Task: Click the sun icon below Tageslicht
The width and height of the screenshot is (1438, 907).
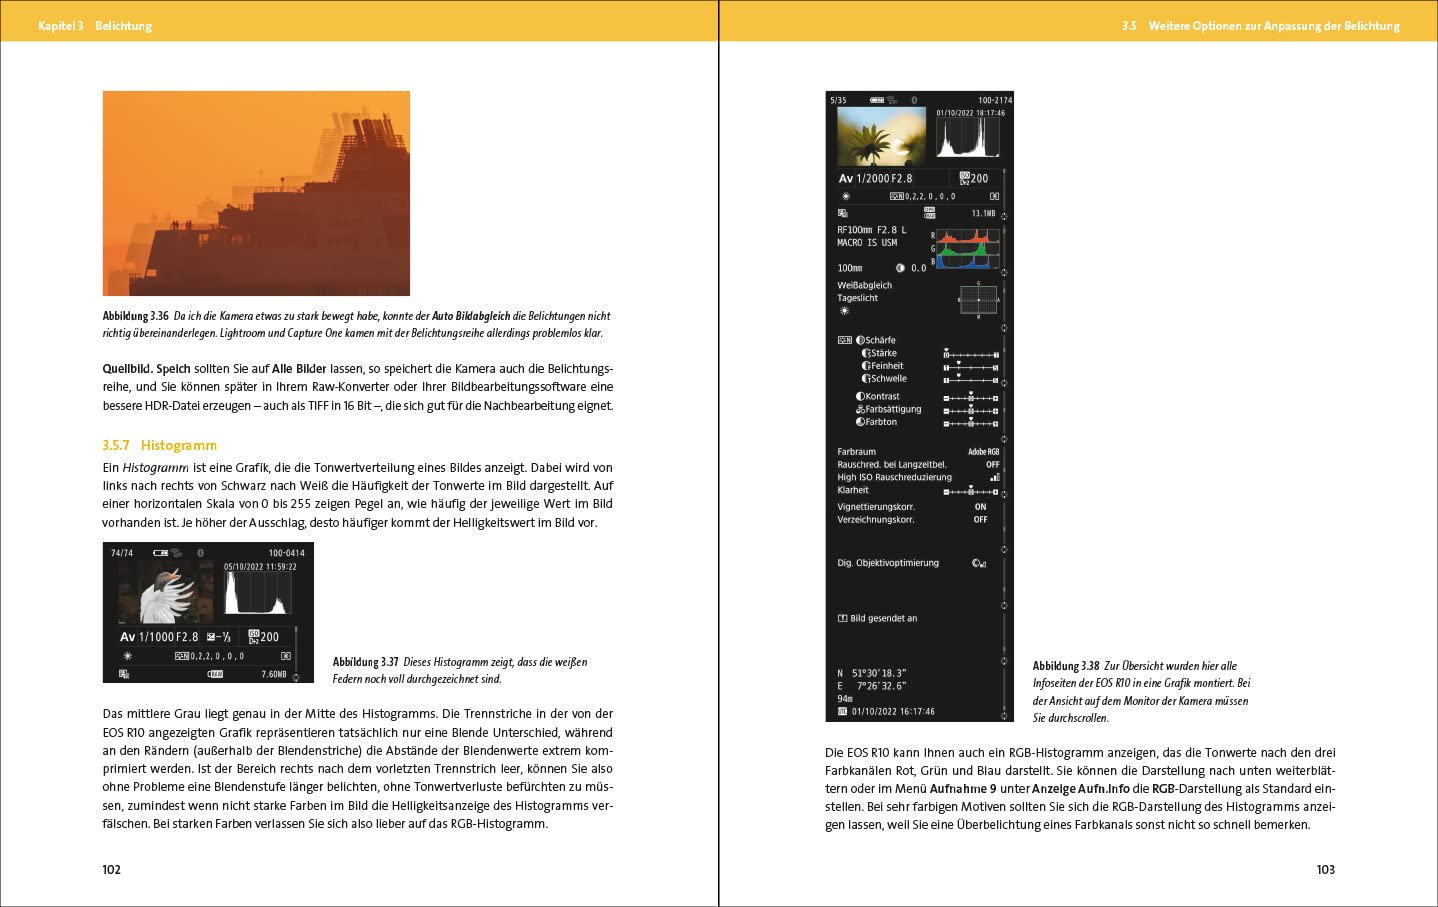Action: 844,311
